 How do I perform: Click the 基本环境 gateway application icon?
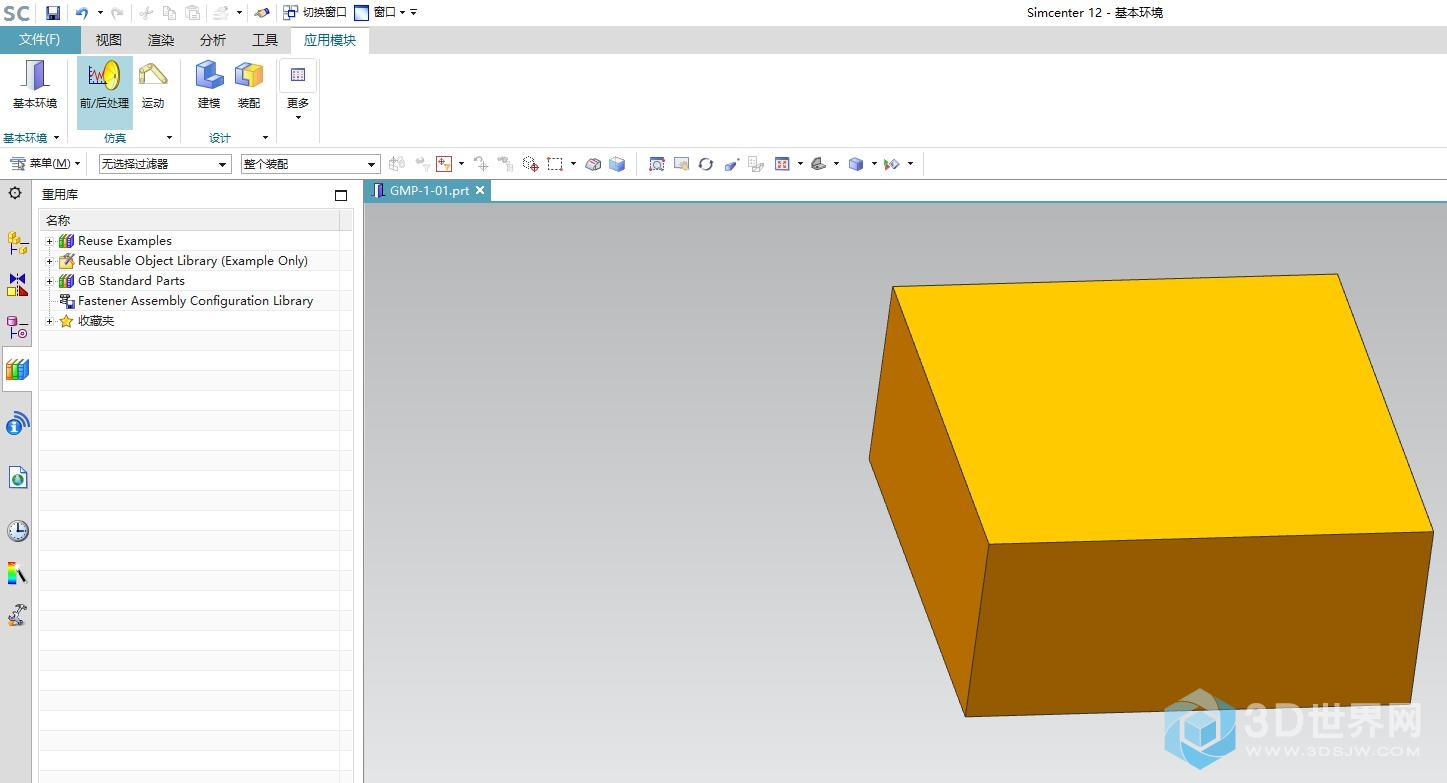[x=35, y=85]
